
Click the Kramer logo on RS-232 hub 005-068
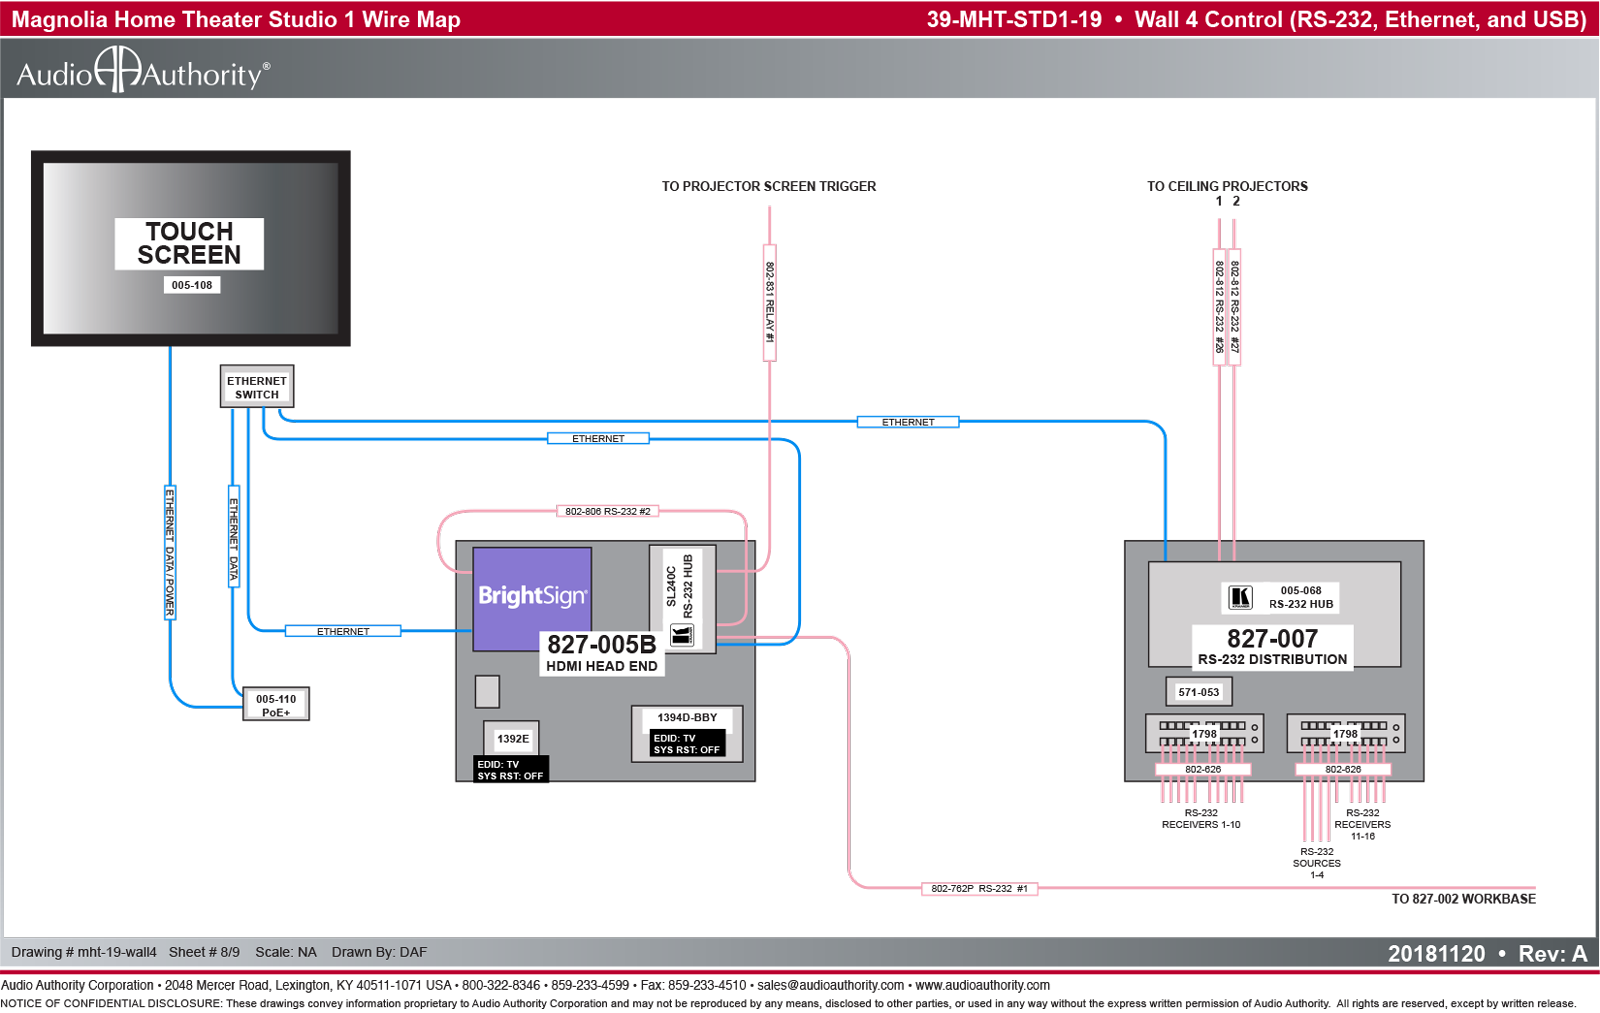pyautogui.click(x=1240, y=597)
